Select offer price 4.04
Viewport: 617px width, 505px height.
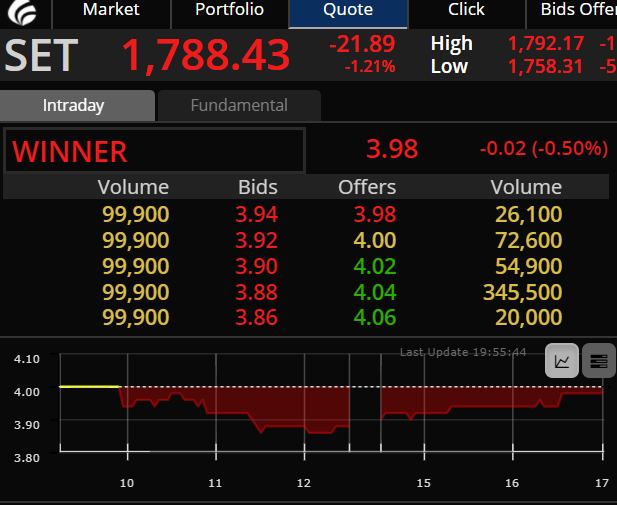(375, 292)
